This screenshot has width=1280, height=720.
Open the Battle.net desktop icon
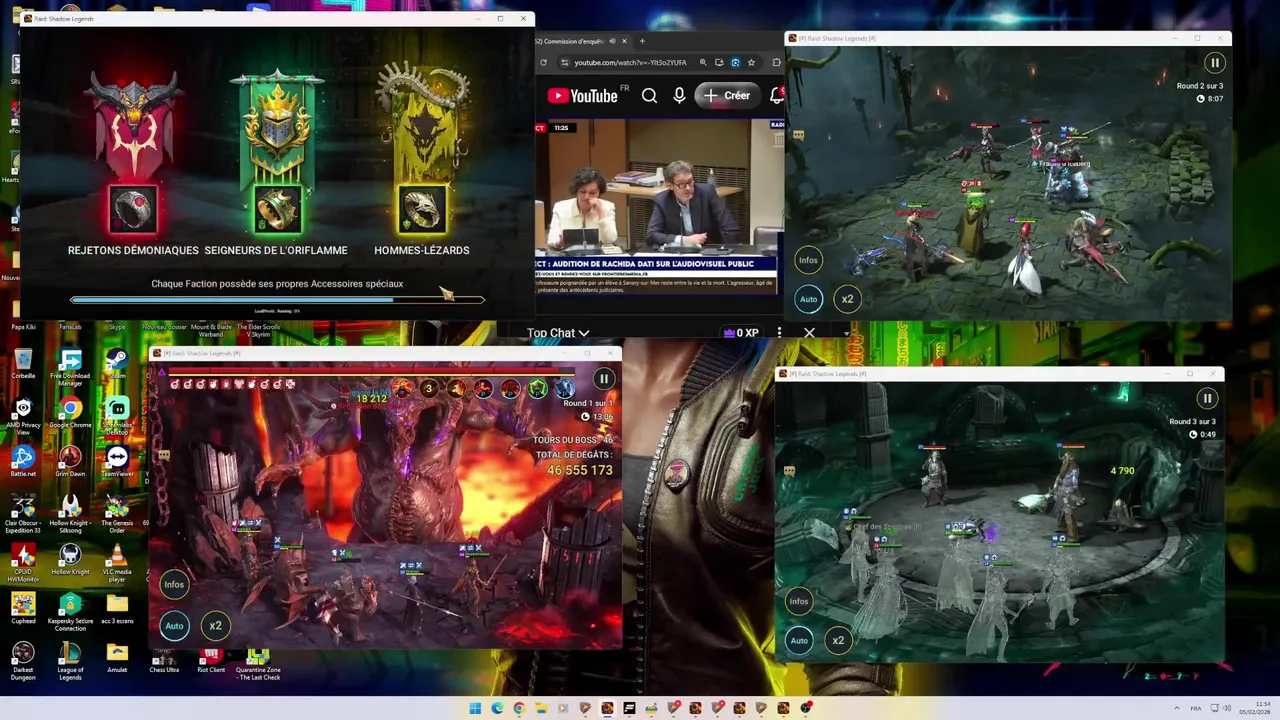(x=22, y=461)
